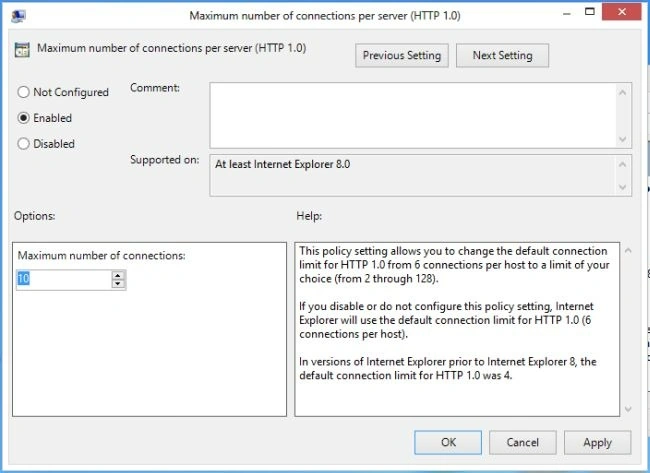Go to Next Setting
650x473 pixels.
click(502, 56)
